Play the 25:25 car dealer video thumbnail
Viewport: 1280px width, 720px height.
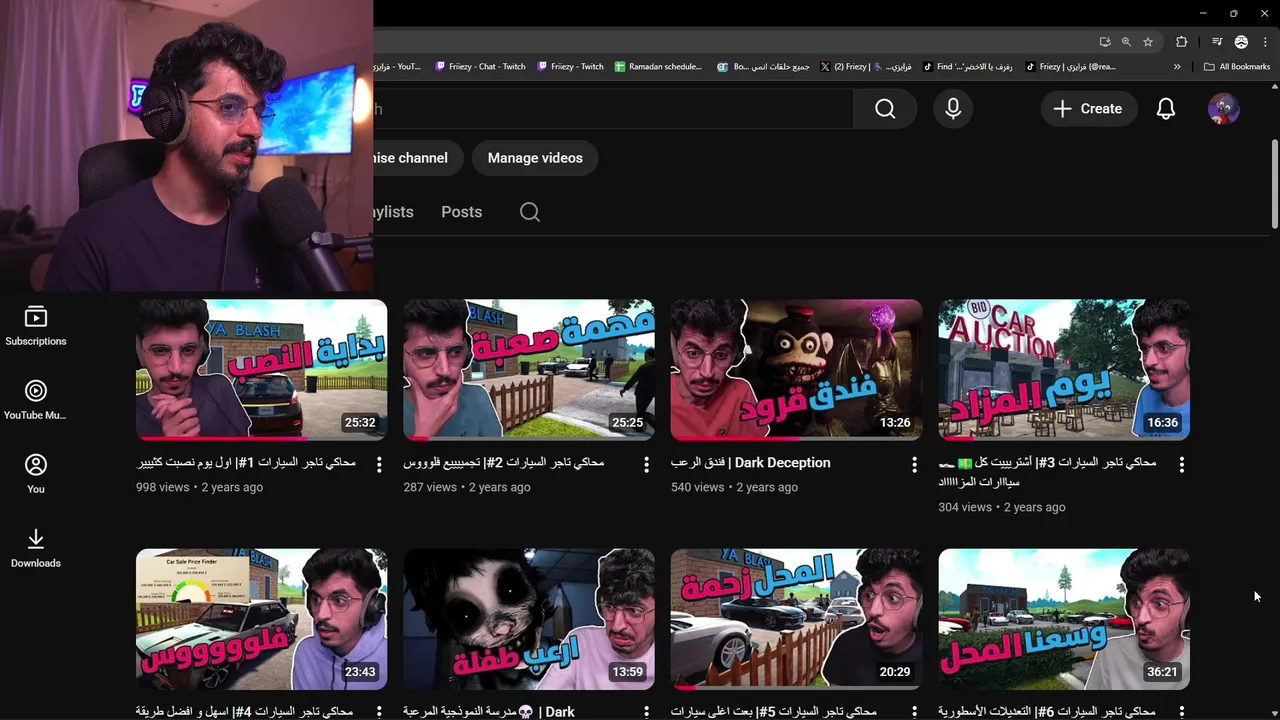pyautogui.click(x=529, y=370)
